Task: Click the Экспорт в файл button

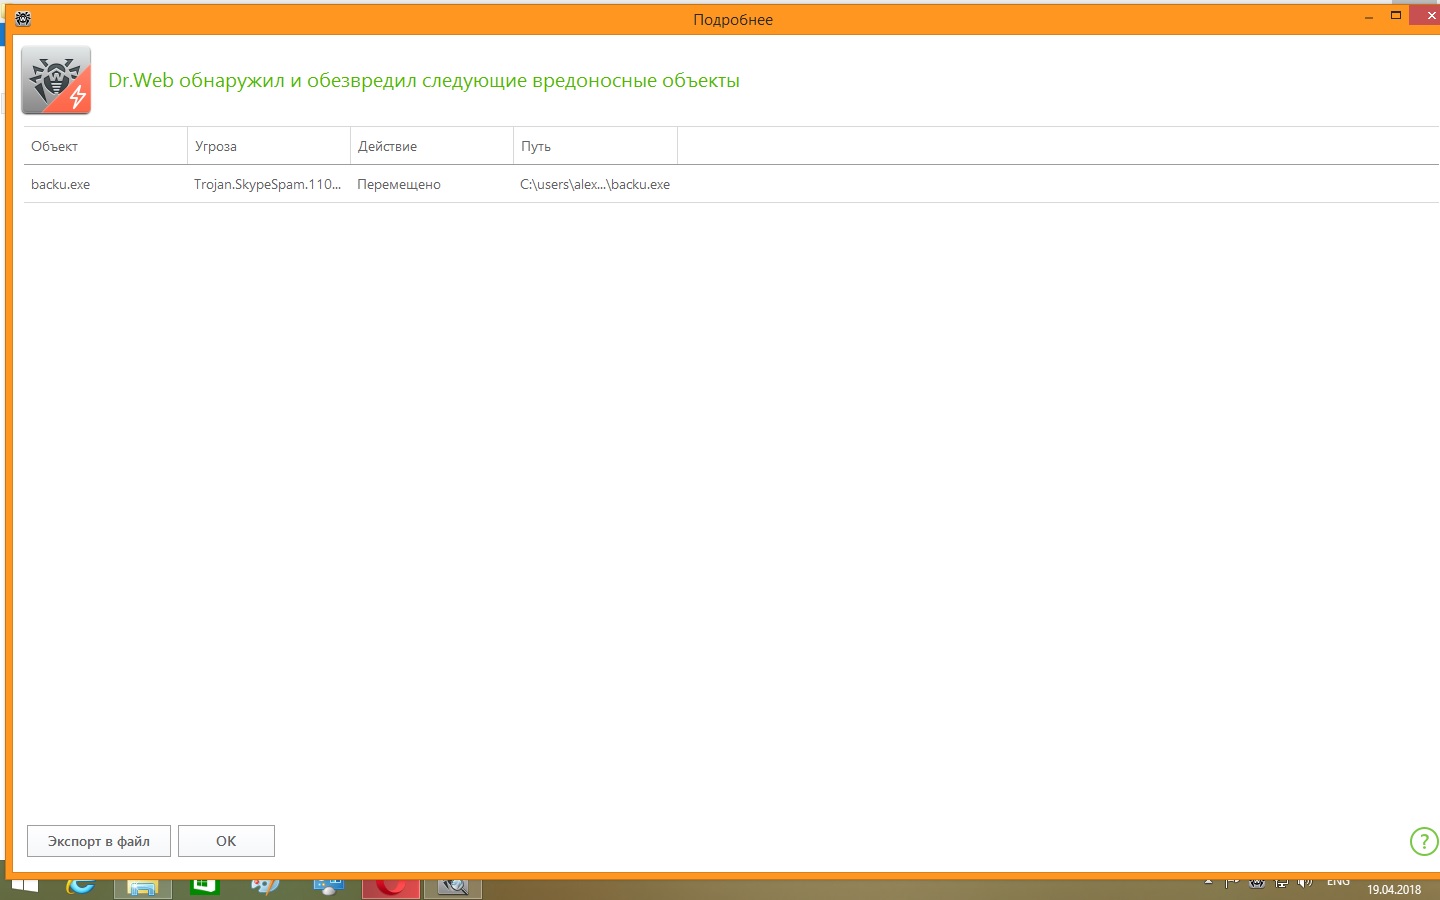Action: (x=99, y=841)
